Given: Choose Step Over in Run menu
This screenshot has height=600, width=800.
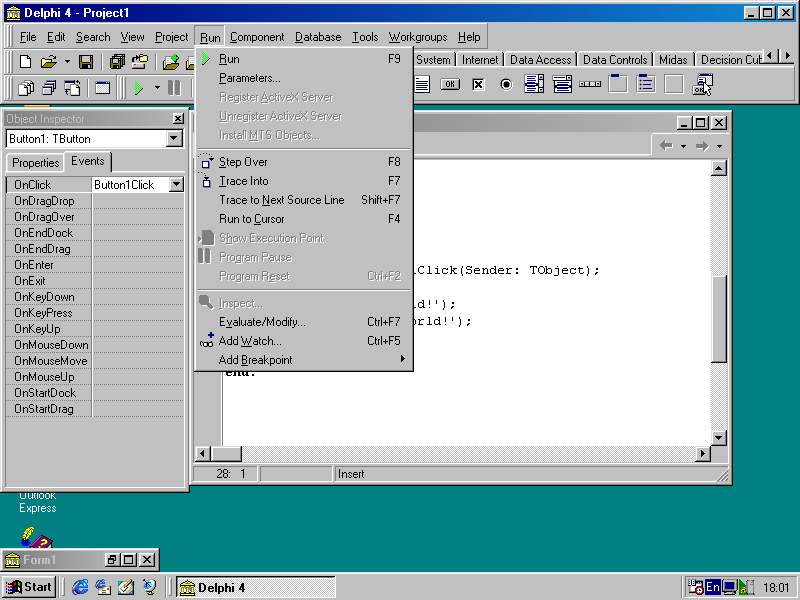Looking at the screenshot, I should pyautogui.click(x=304, y=162).
